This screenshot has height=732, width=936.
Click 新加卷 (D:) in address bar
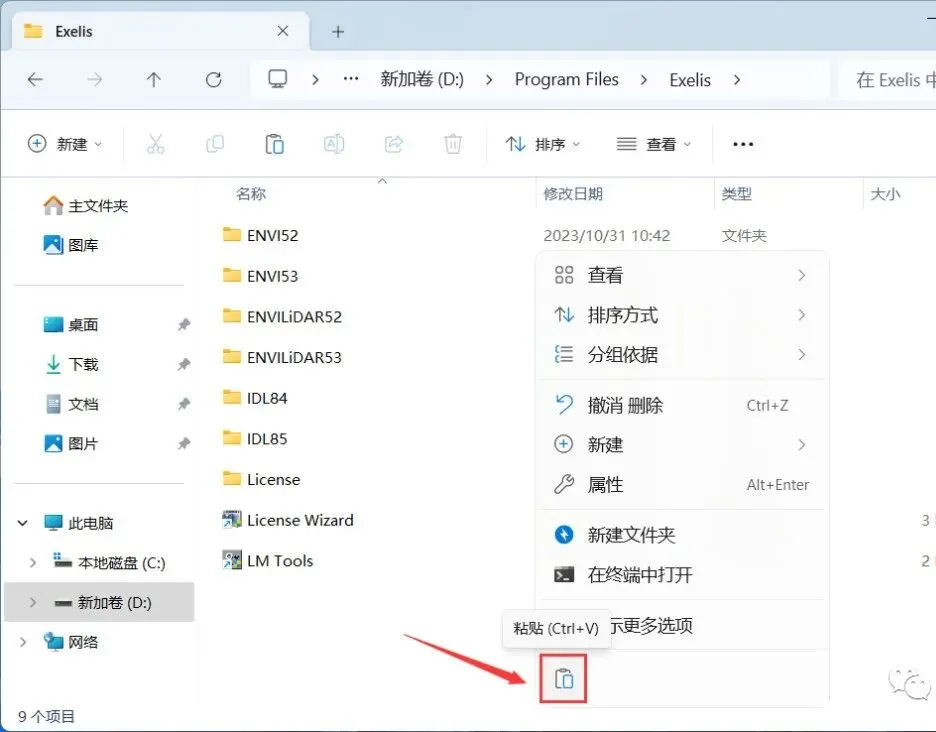422,79
